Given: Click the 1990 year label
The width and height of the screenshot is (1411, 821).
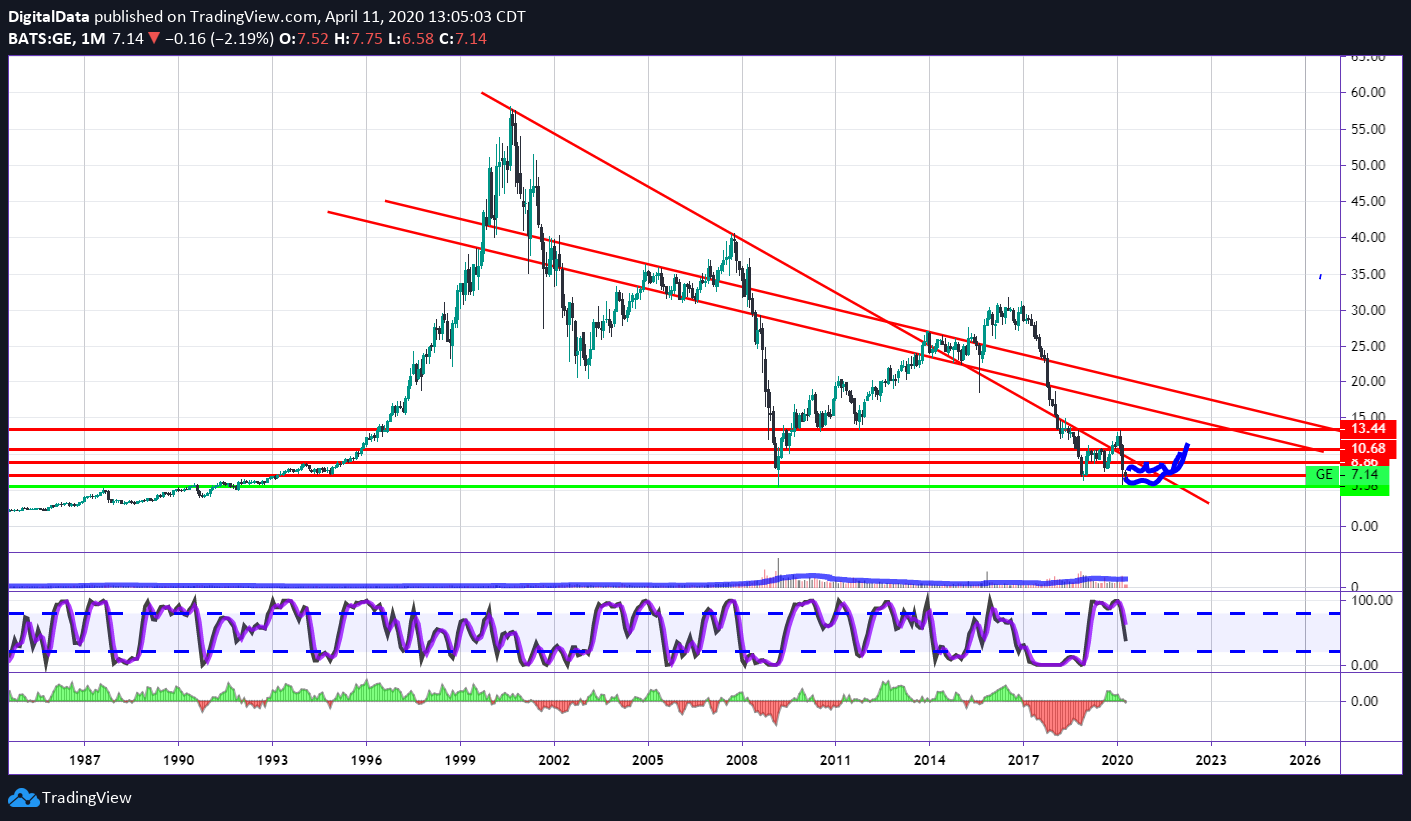Looking at the screenshot, I should pyautogui.click(x=179, y=759).
